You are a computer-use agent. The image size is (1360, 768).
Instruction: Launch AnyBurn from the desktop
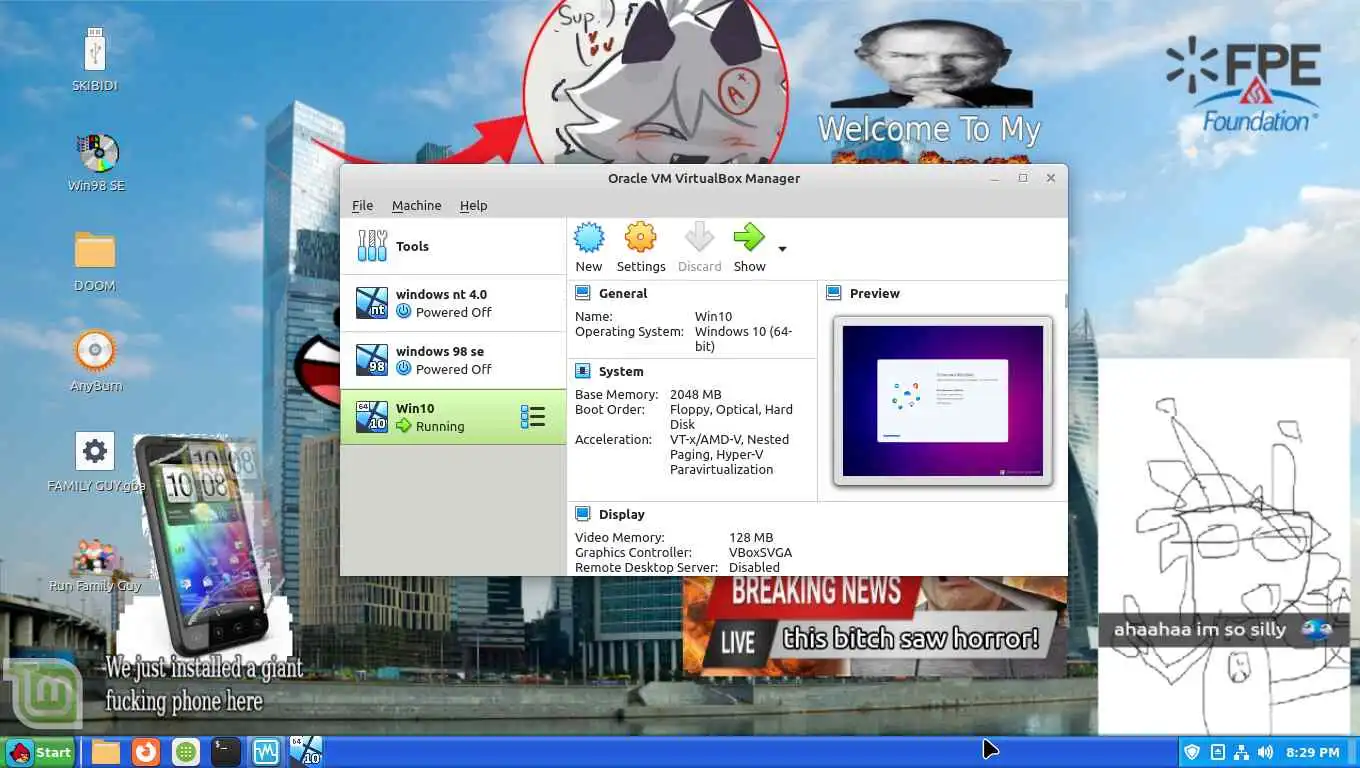pos(95,361)
